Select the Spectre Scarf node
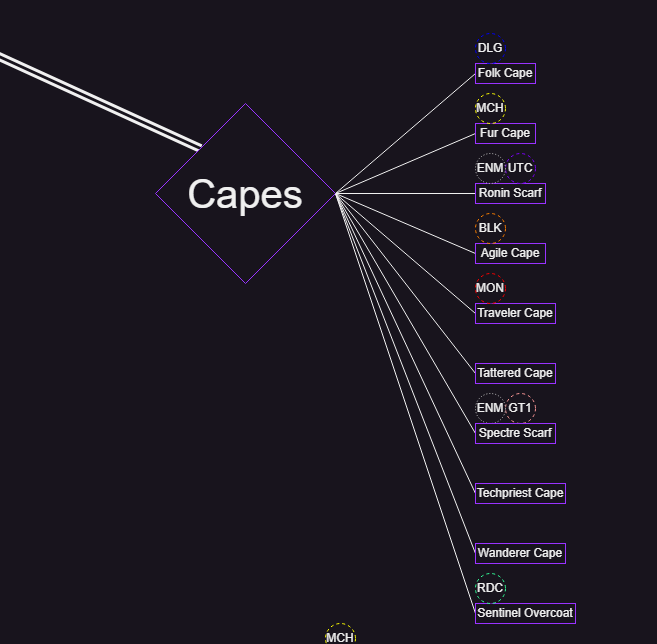The width and height of the screenshot is (657, 644). (515, 433)
